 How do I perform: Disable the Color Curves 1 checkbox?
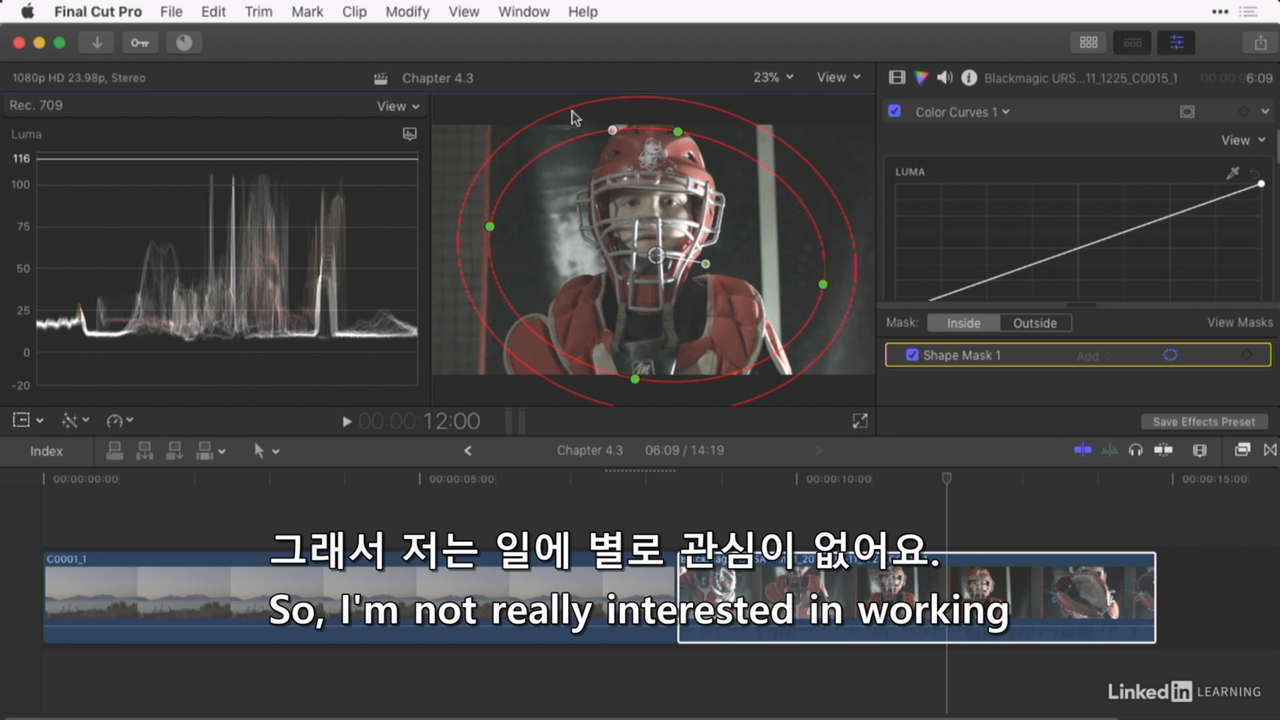[x=895, y=111]
